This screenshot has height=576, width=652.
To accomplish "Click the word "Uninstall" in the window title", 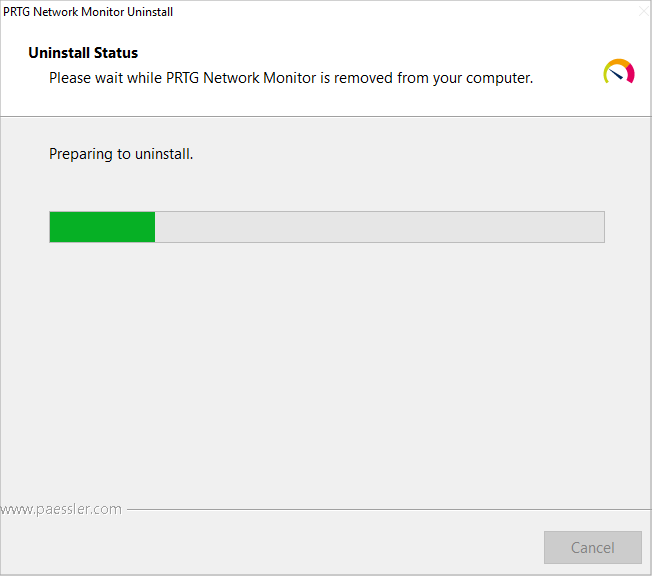I will point(148,12).
